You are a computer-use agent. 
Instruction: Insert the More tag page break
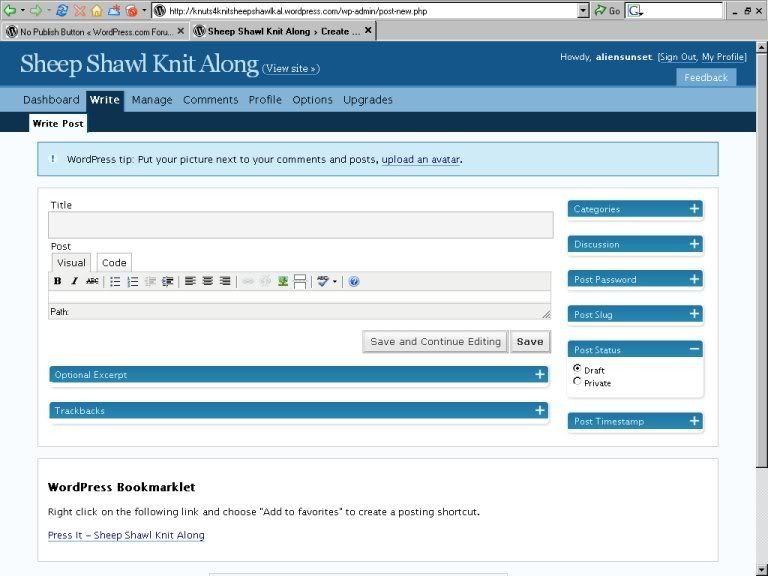coord(300,282)
